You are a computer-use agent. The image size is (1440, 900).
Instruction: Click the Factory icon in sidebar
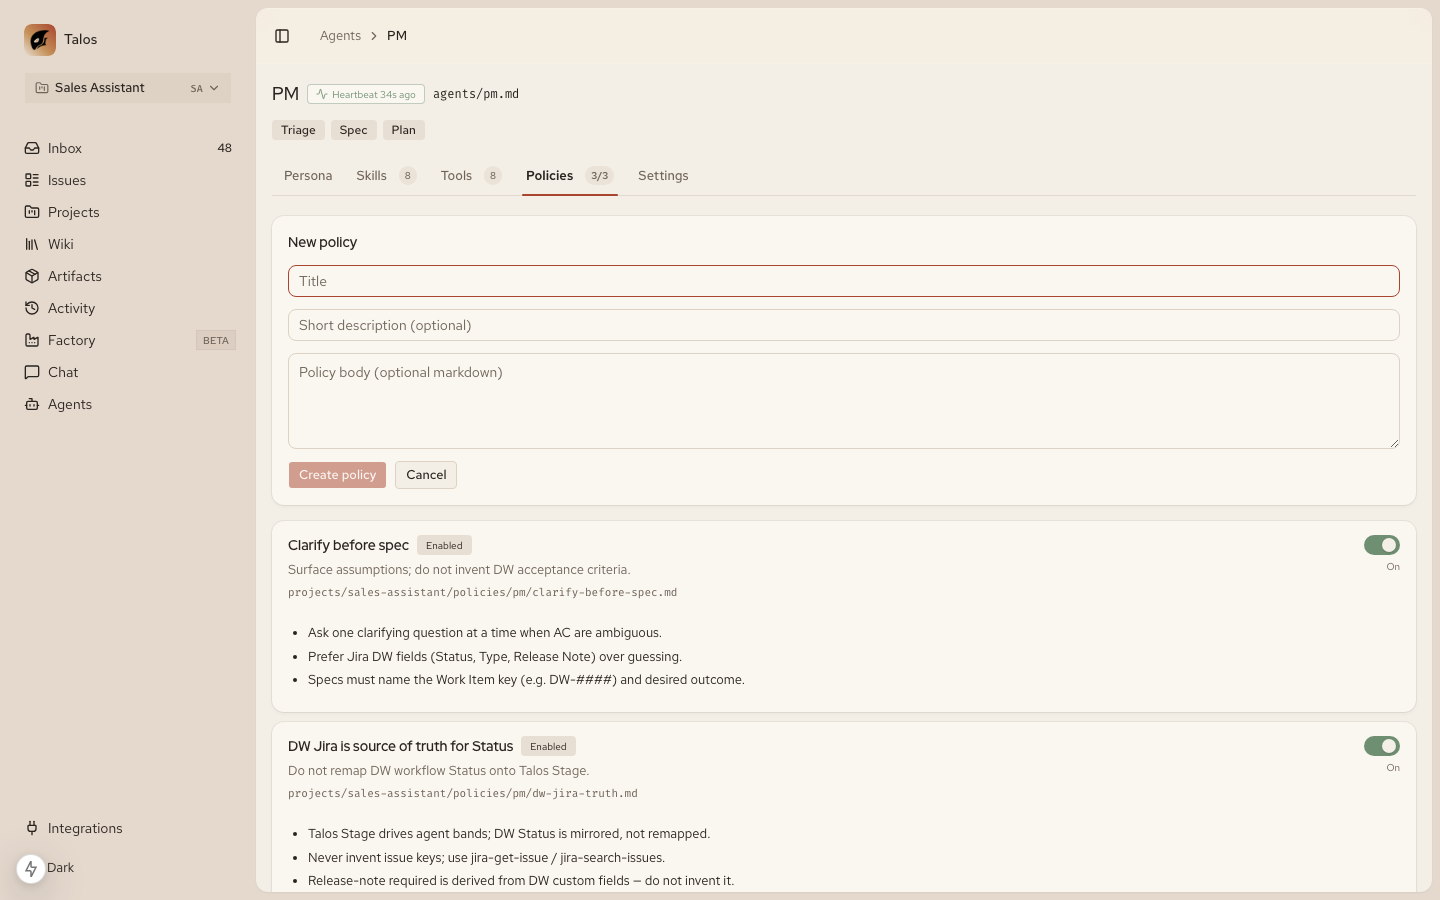(32, 340)
